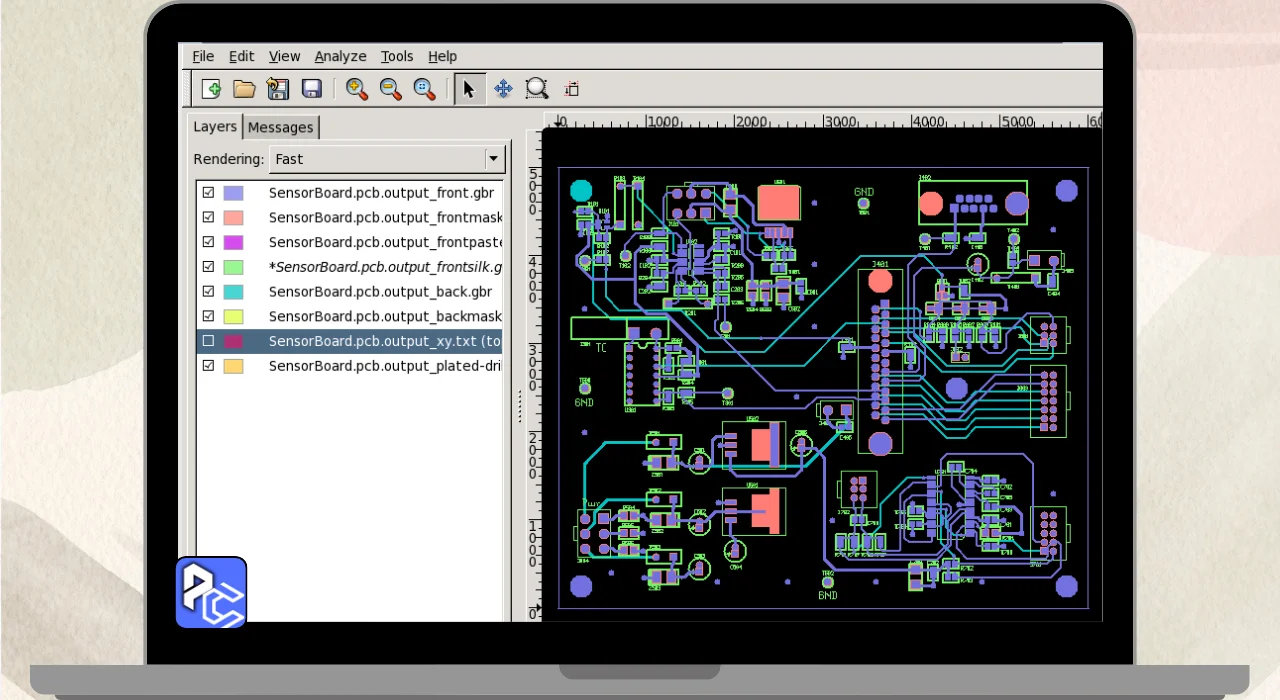The height and width of the screenshot is (700, 1280).
Task: Enable the output_xy.txt layer checkbox
Action: (209, 341)
